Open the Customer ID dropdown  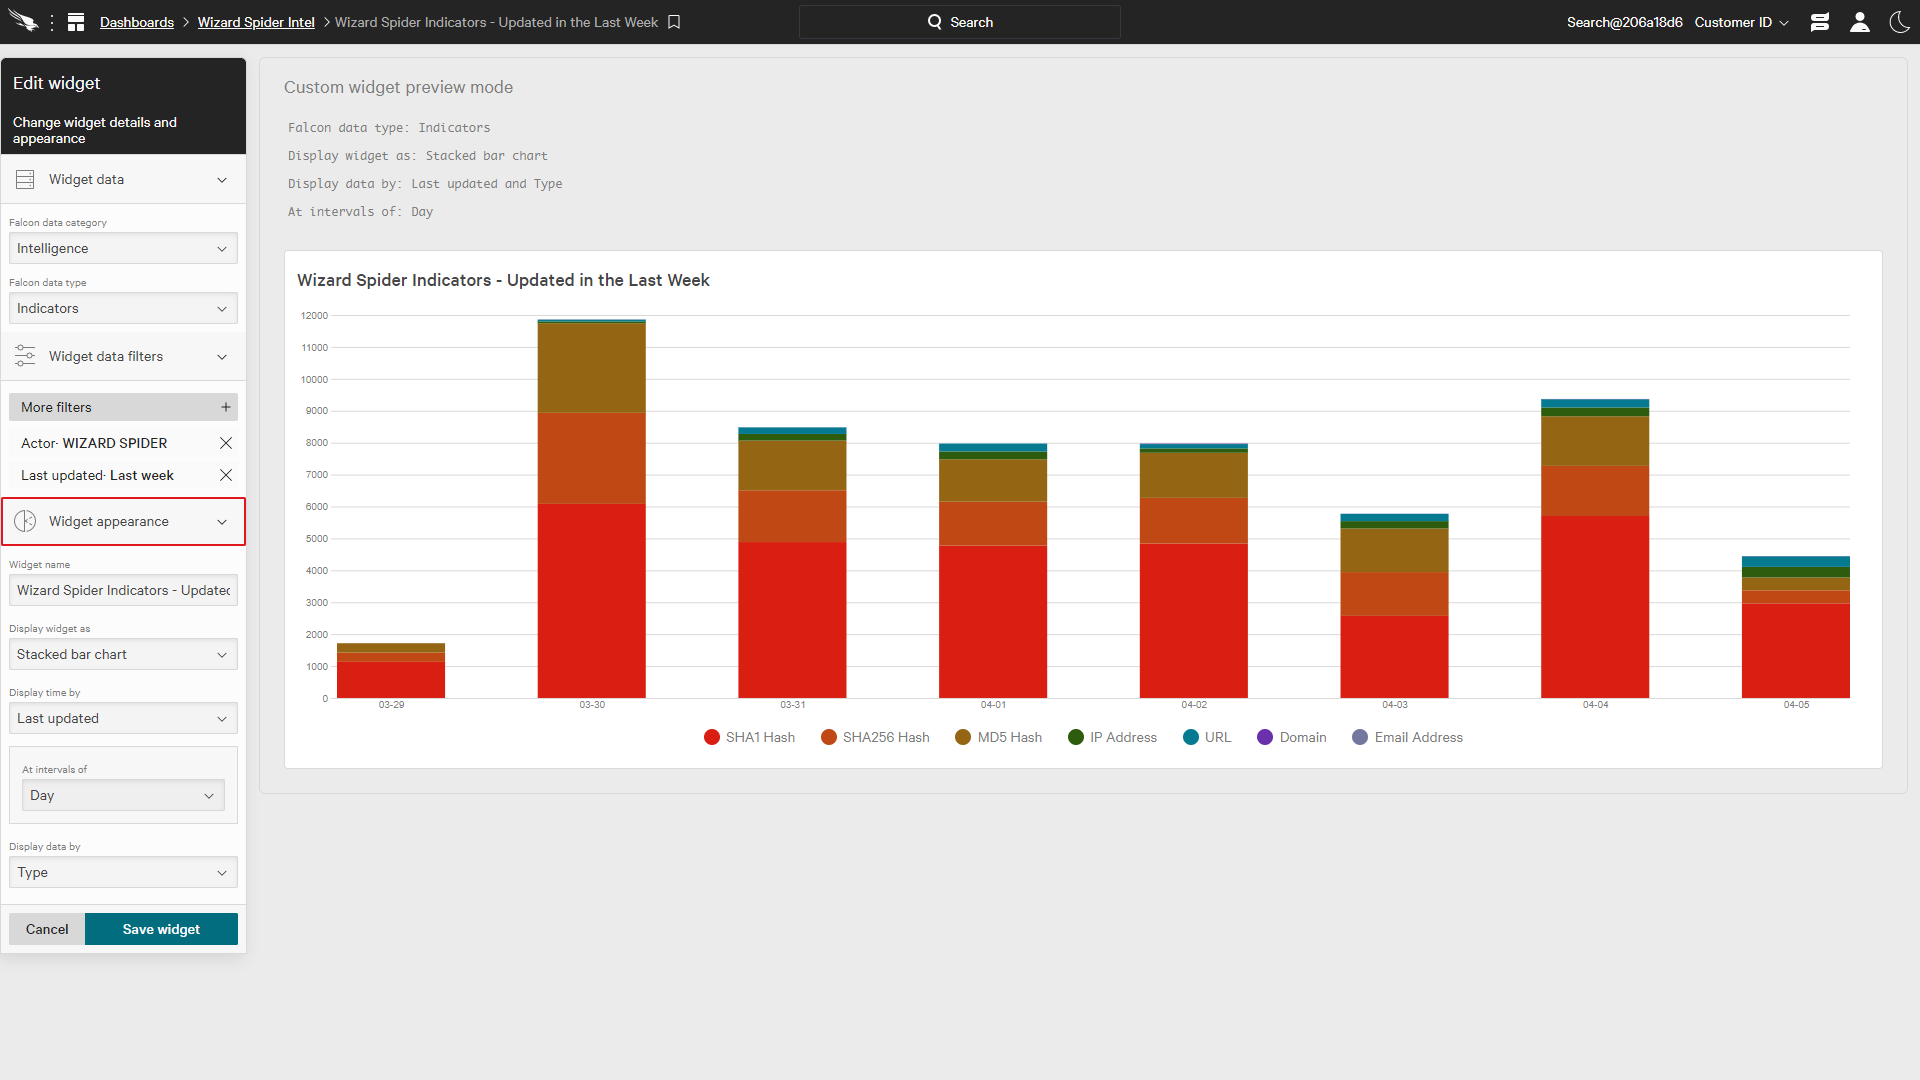(1741, 22)
